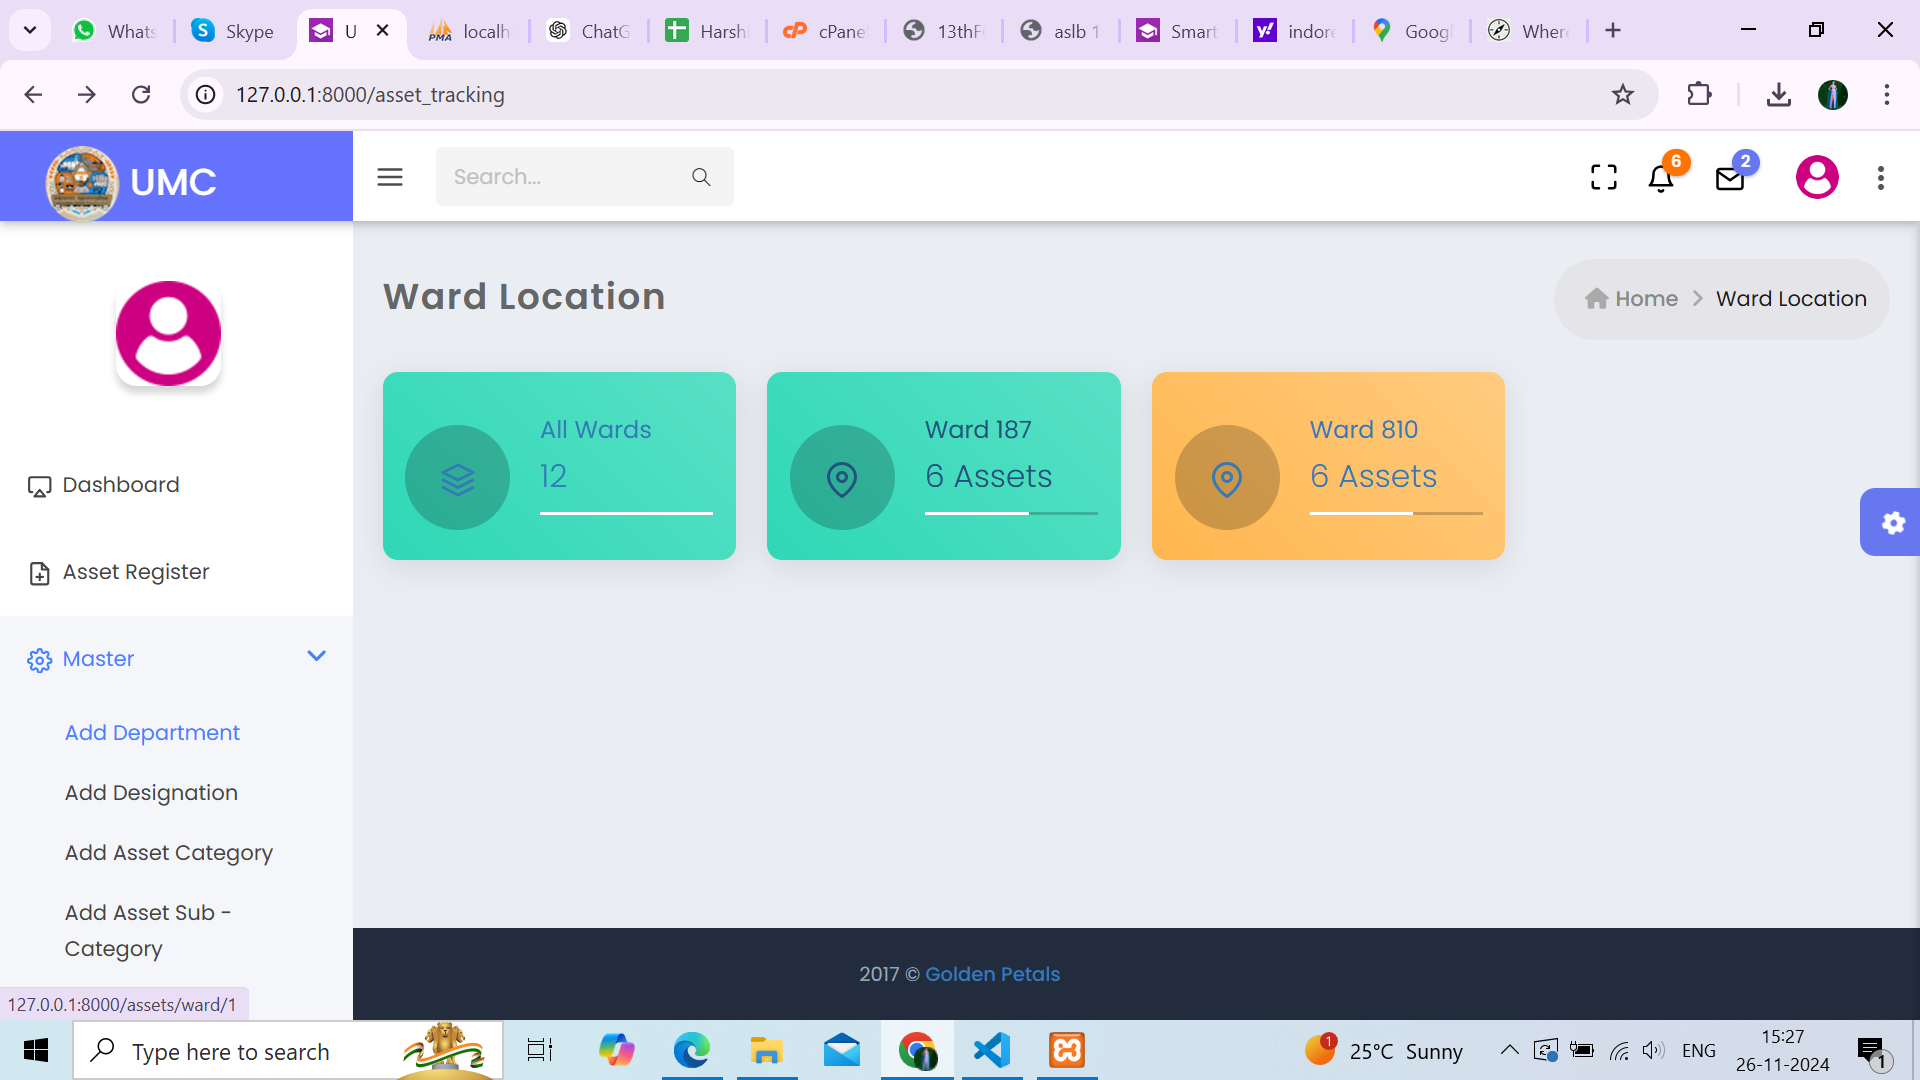1920x1080 pixels.
Task: Click the UMC logo emblem
Action: point(82,182)
